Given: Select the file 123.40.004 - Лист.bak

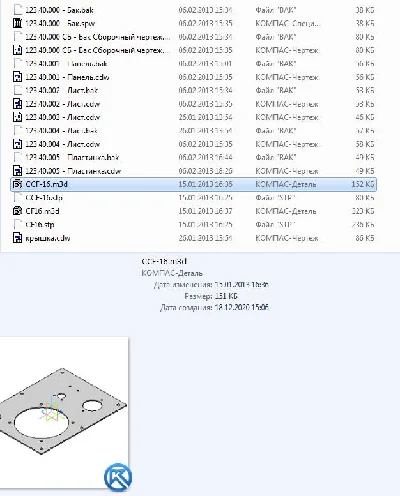Looking at the screenshot, I should pyautogui.click(x=193, y=131).
